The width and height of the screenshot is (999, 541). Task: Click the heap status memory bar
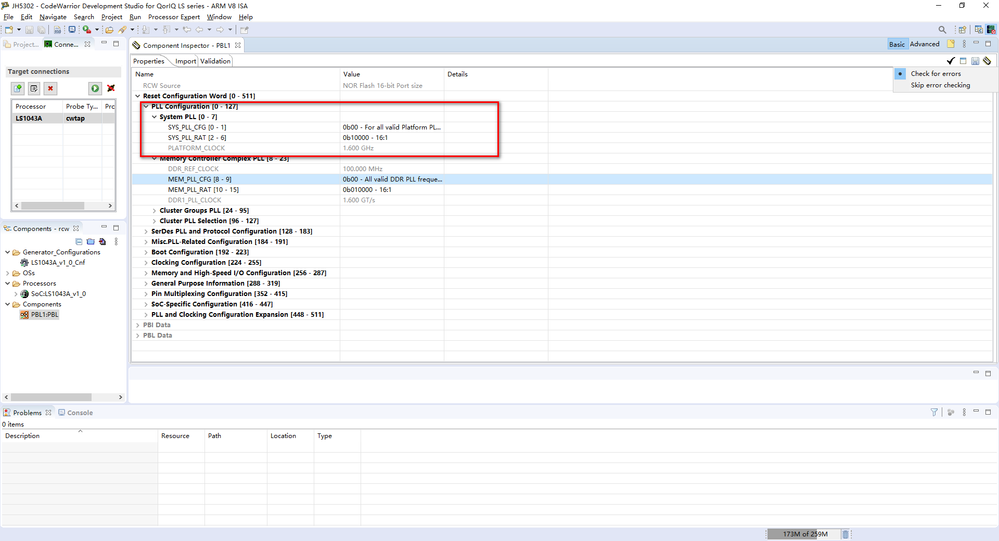click(805, 534)
